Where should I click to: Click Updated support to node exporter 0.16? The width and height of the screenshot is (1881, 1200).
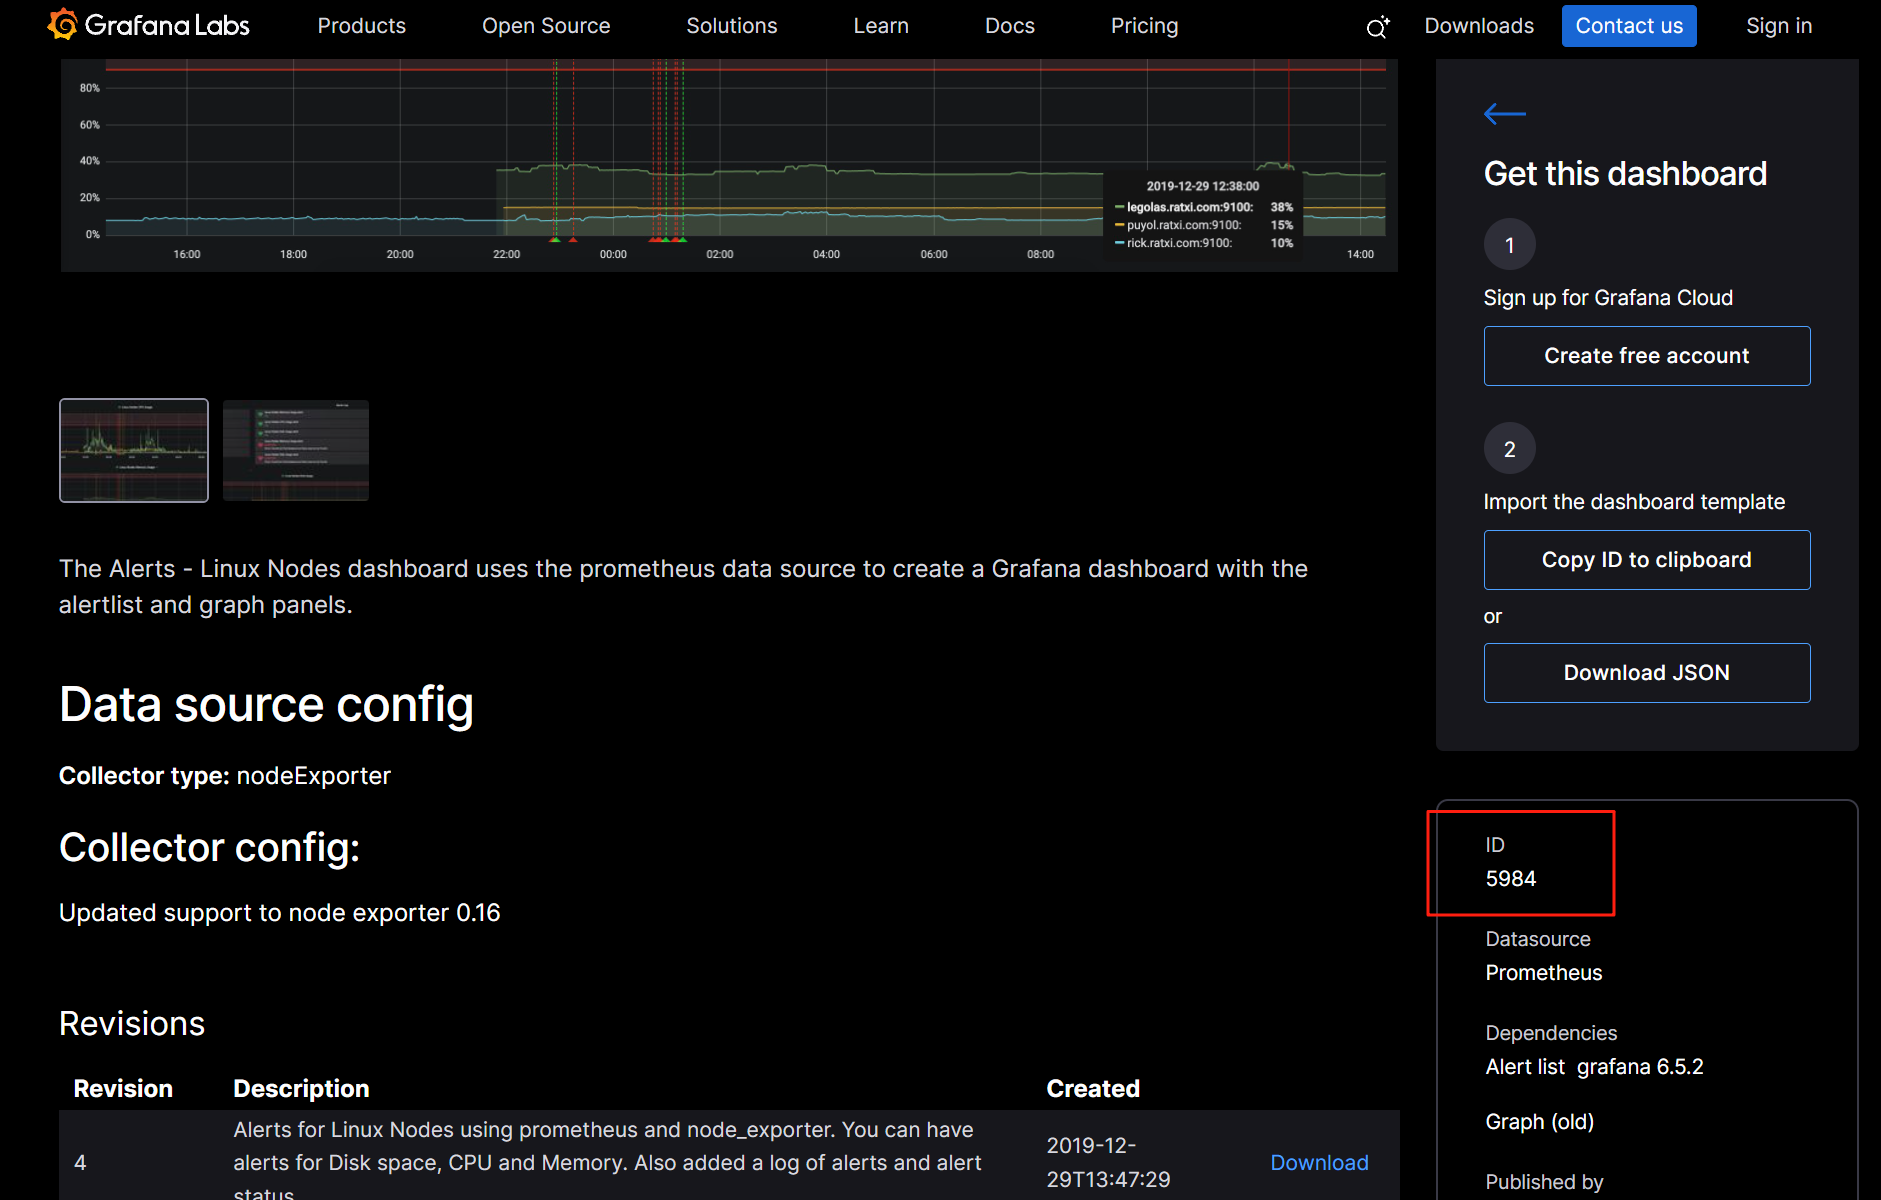(x=280, y=913)
